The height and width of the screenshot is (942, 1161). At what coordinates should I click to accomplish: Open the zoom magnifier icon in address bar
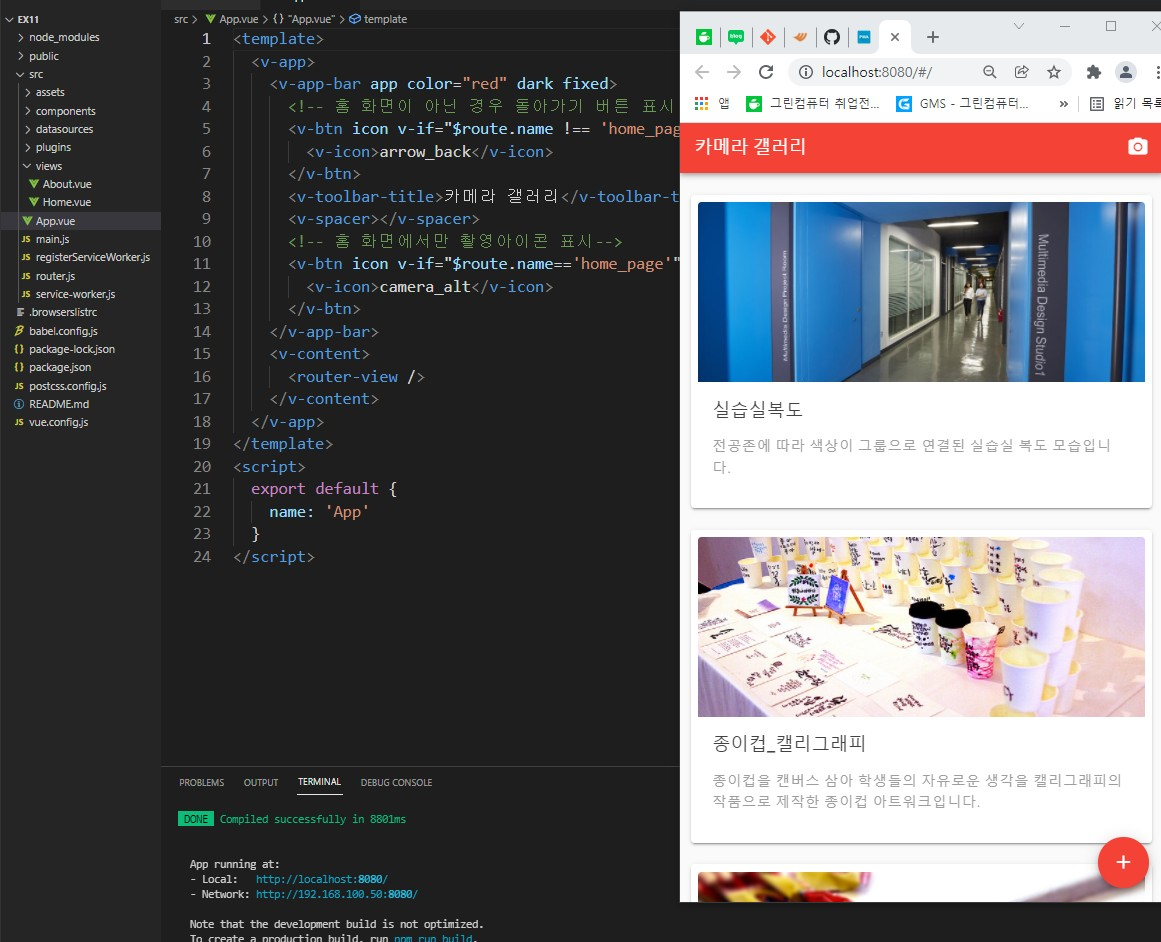tap(989, 72)
